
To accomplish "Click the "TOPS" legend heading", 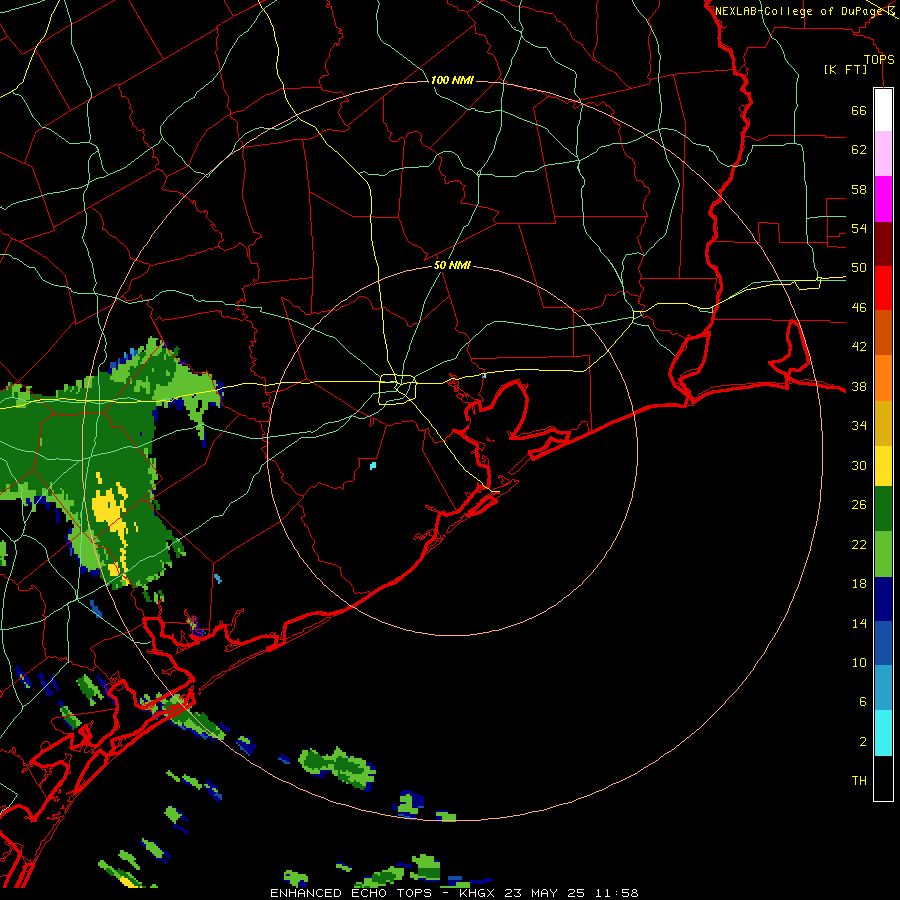I will 879,59.
